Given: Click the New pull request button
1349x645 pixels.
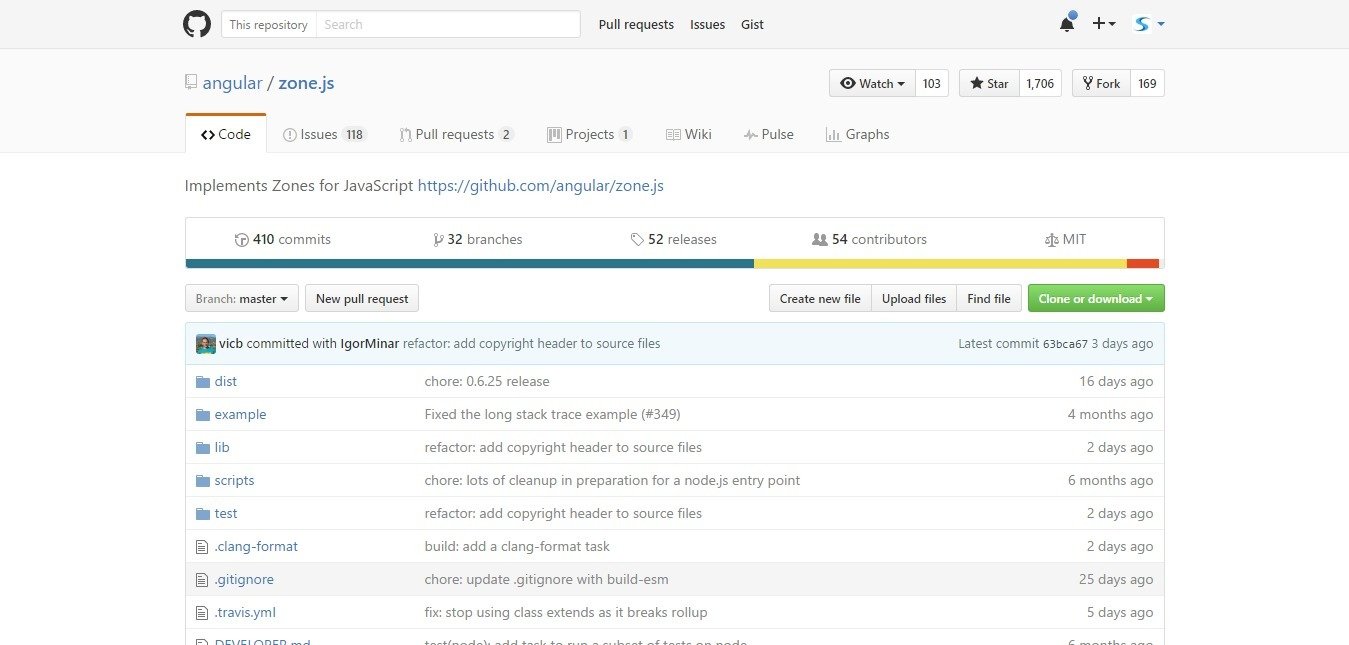Looking at the screenshot, I should coord(362,298).
